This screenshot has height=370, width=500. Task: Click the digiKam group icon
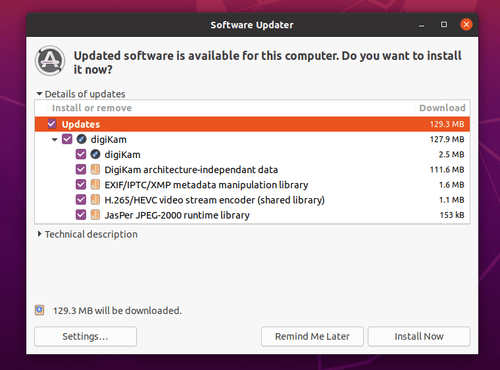(81, 139)
